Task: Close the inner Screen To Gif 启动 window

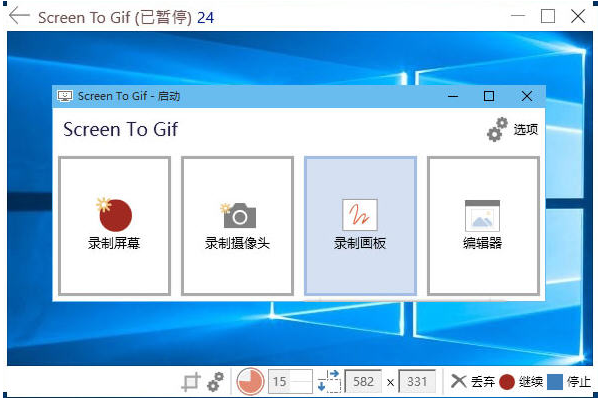Action: click(527, 96)
